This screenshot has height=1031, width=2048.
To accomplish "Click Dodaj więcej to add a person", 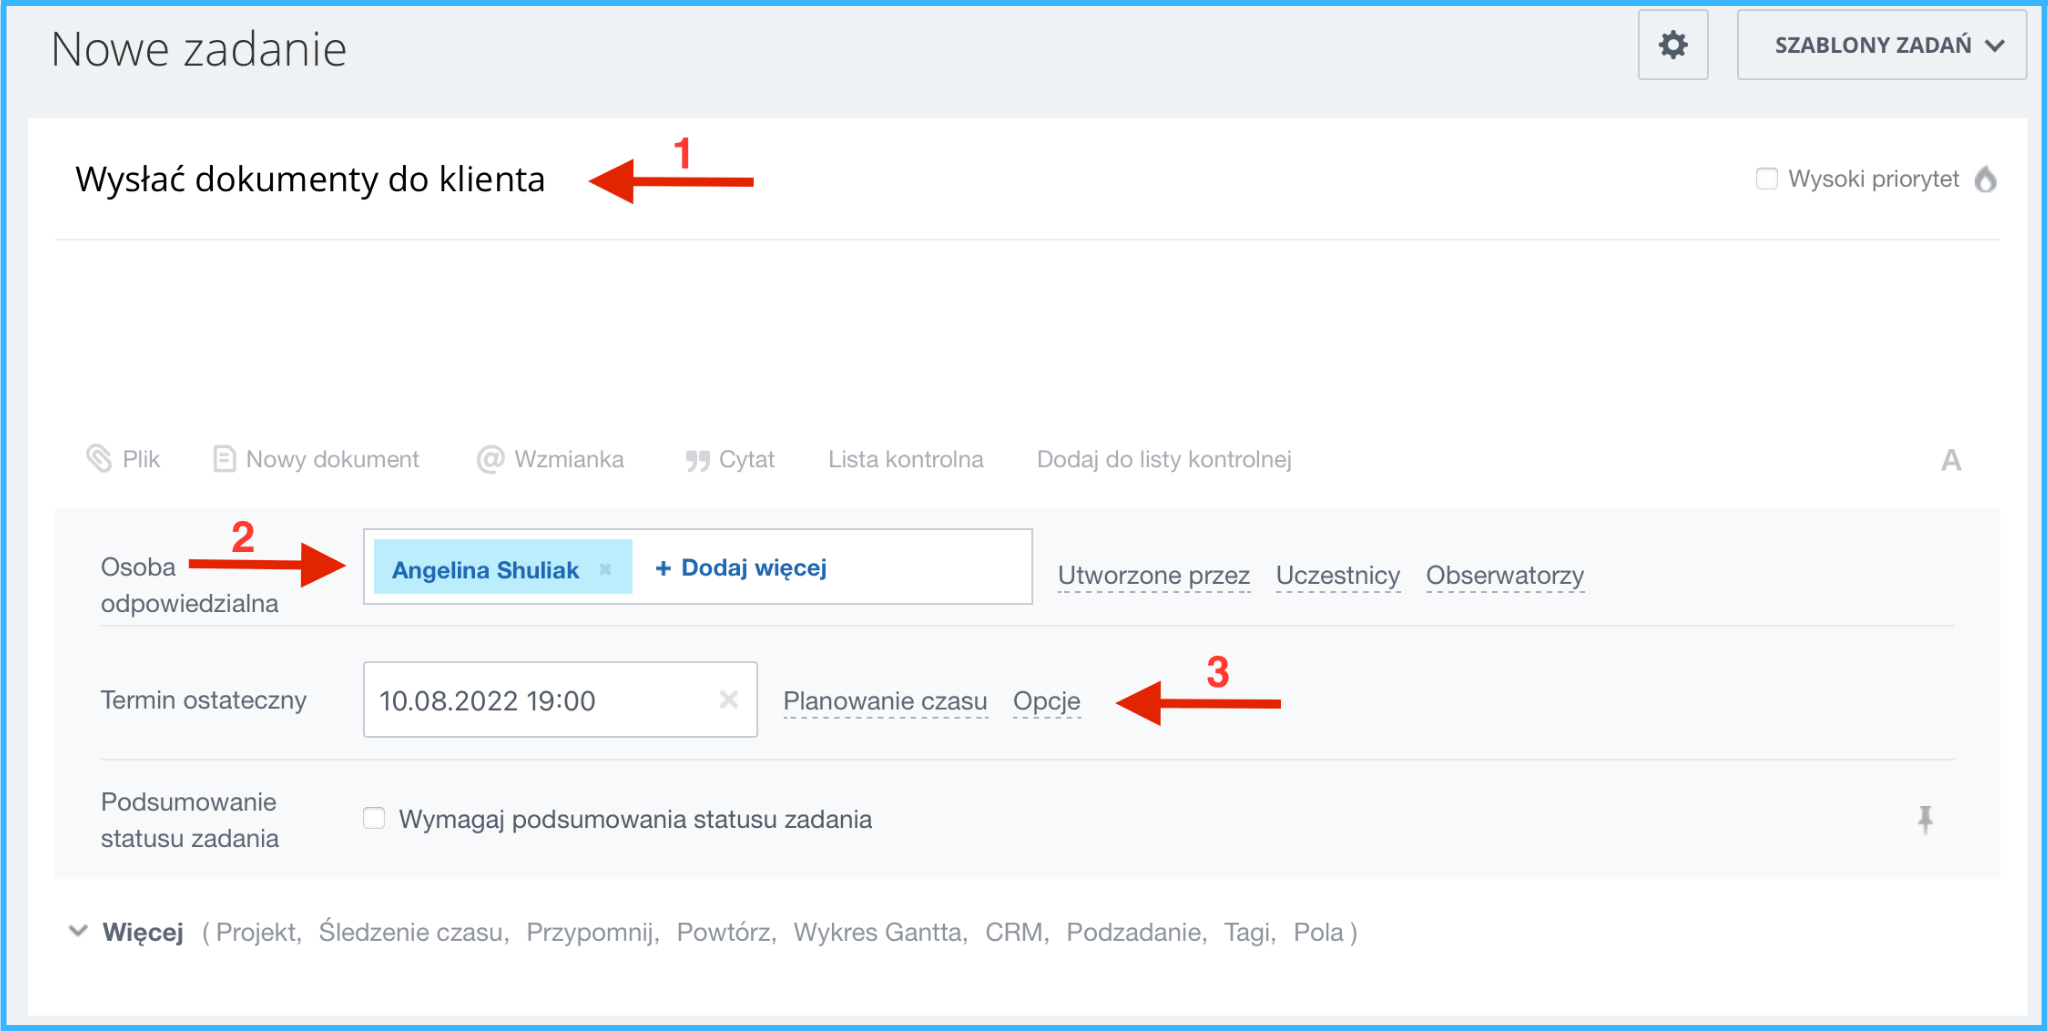I will (741, 568).
